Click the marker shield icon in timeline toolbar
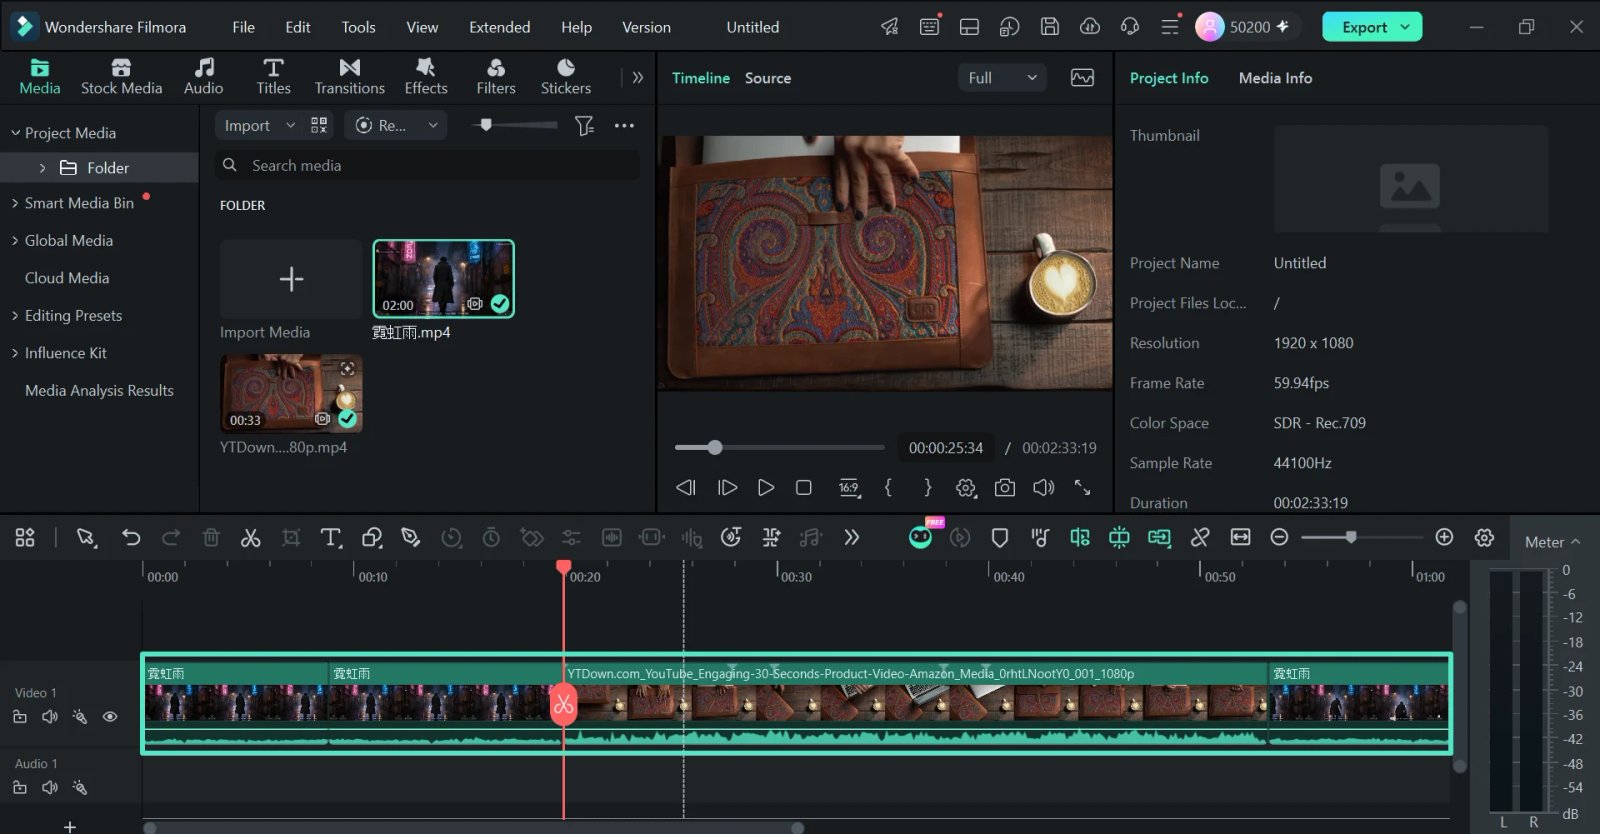1600x834 pixels. click(x=999, y=538)
